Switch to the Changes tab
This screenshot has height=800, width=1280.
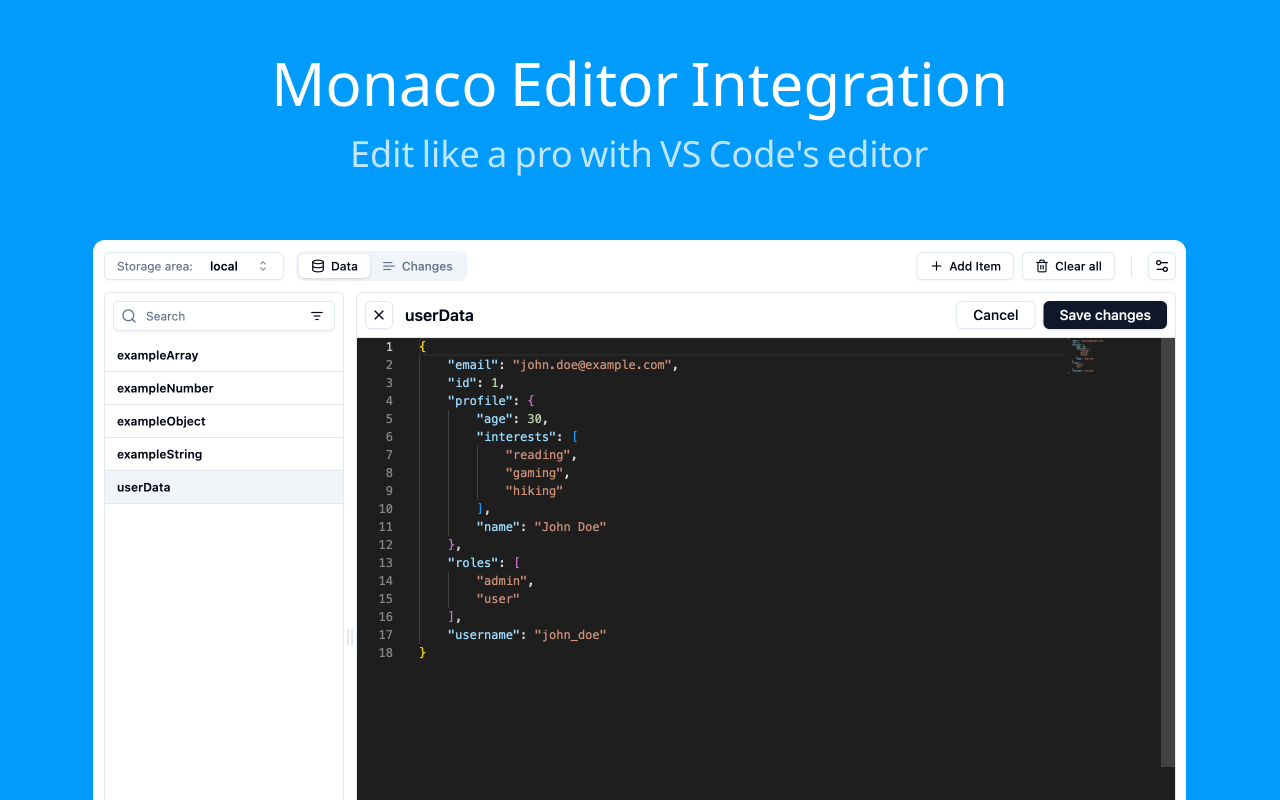click(x=417, y=266)
